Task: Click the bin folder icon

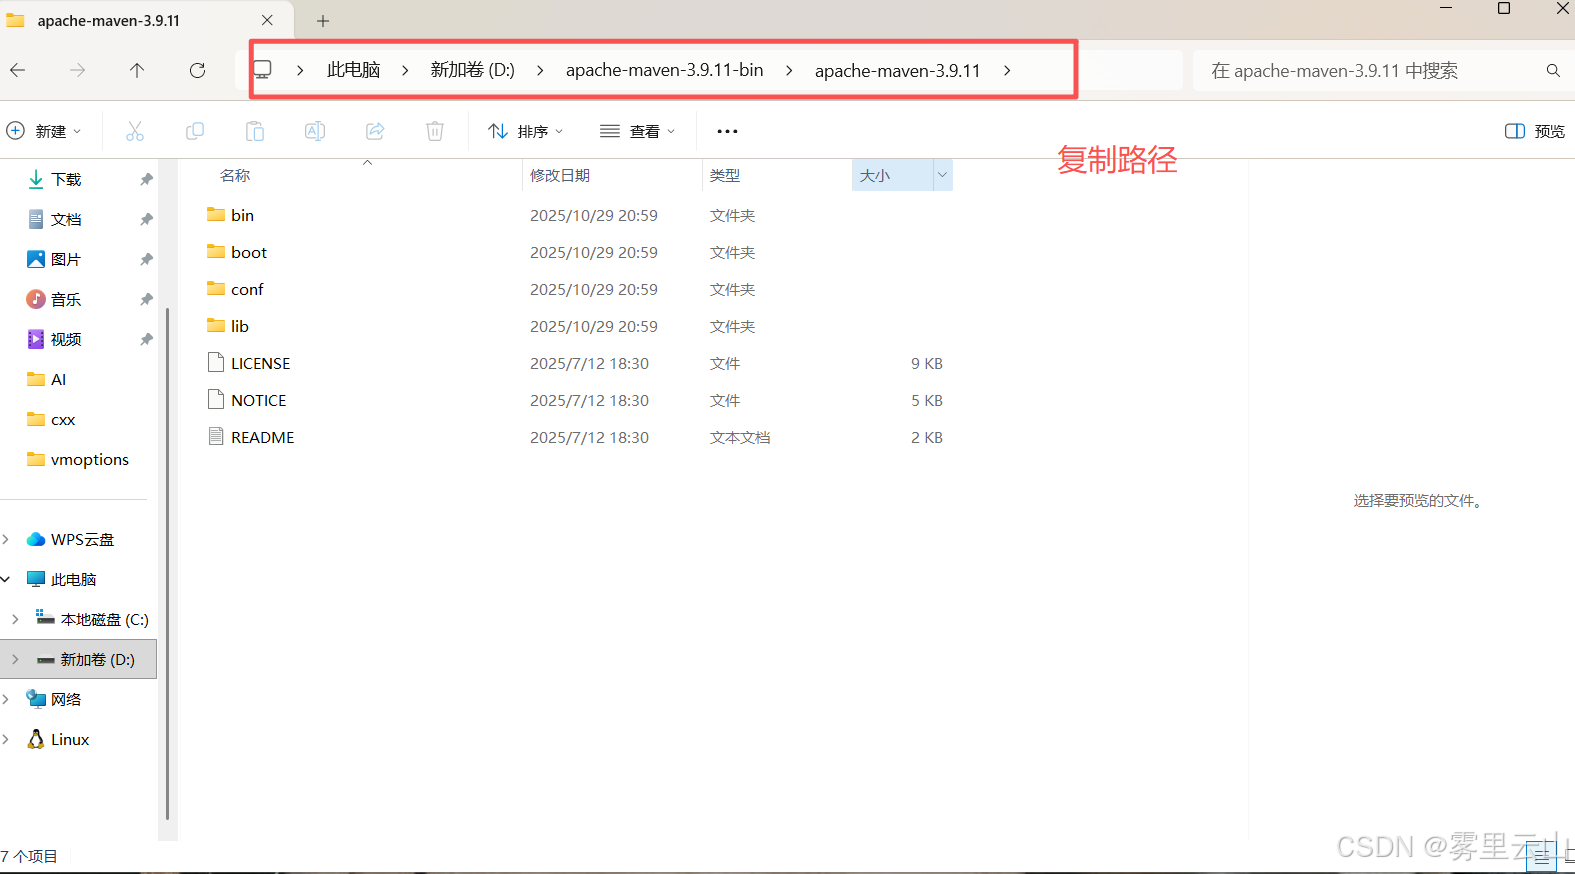Action: click(216, 214)
